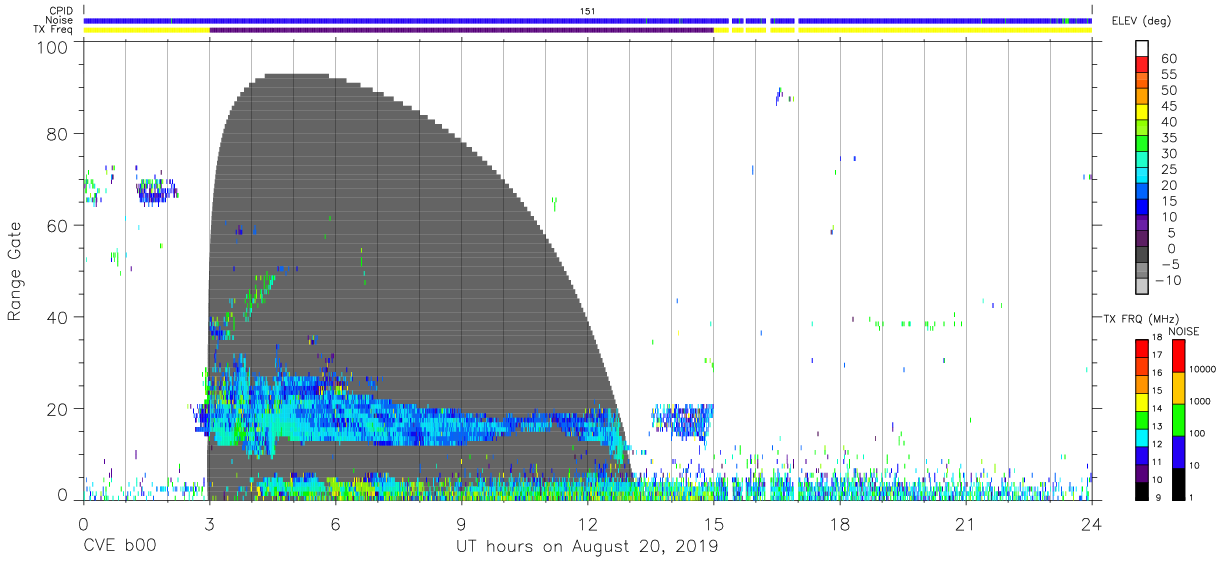This screenshot has height=567, width=1228.
Task: Click the black 1 swatch in NOISE legend
Action: pyautogui.click(x=1178, y=484)
